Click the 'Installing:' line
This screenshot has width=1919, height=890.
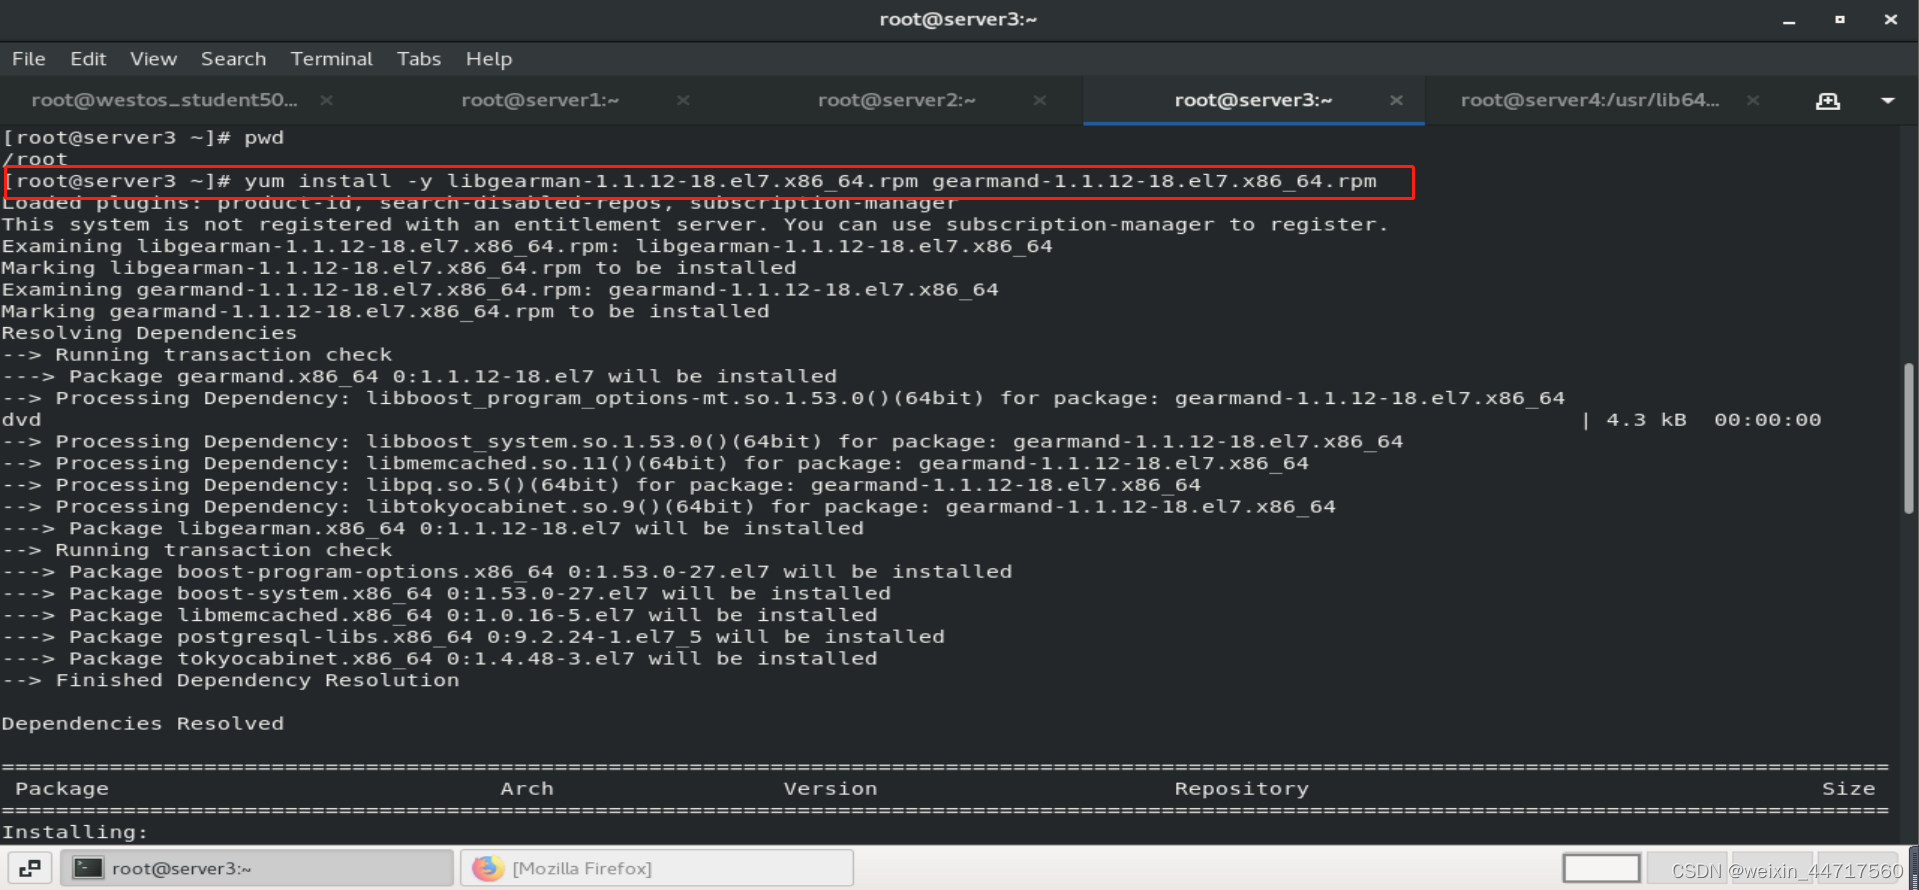75,832
